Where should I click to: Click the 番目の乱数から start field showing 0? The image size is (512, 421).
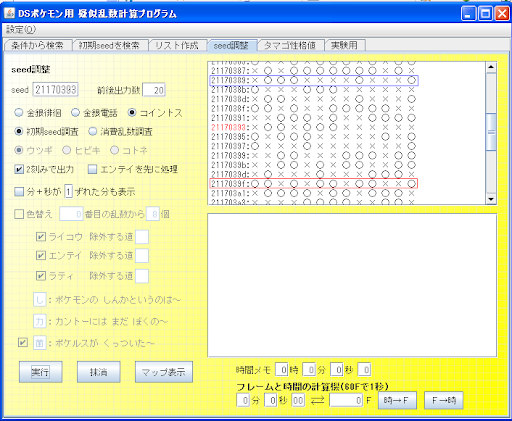coord(71,214)
